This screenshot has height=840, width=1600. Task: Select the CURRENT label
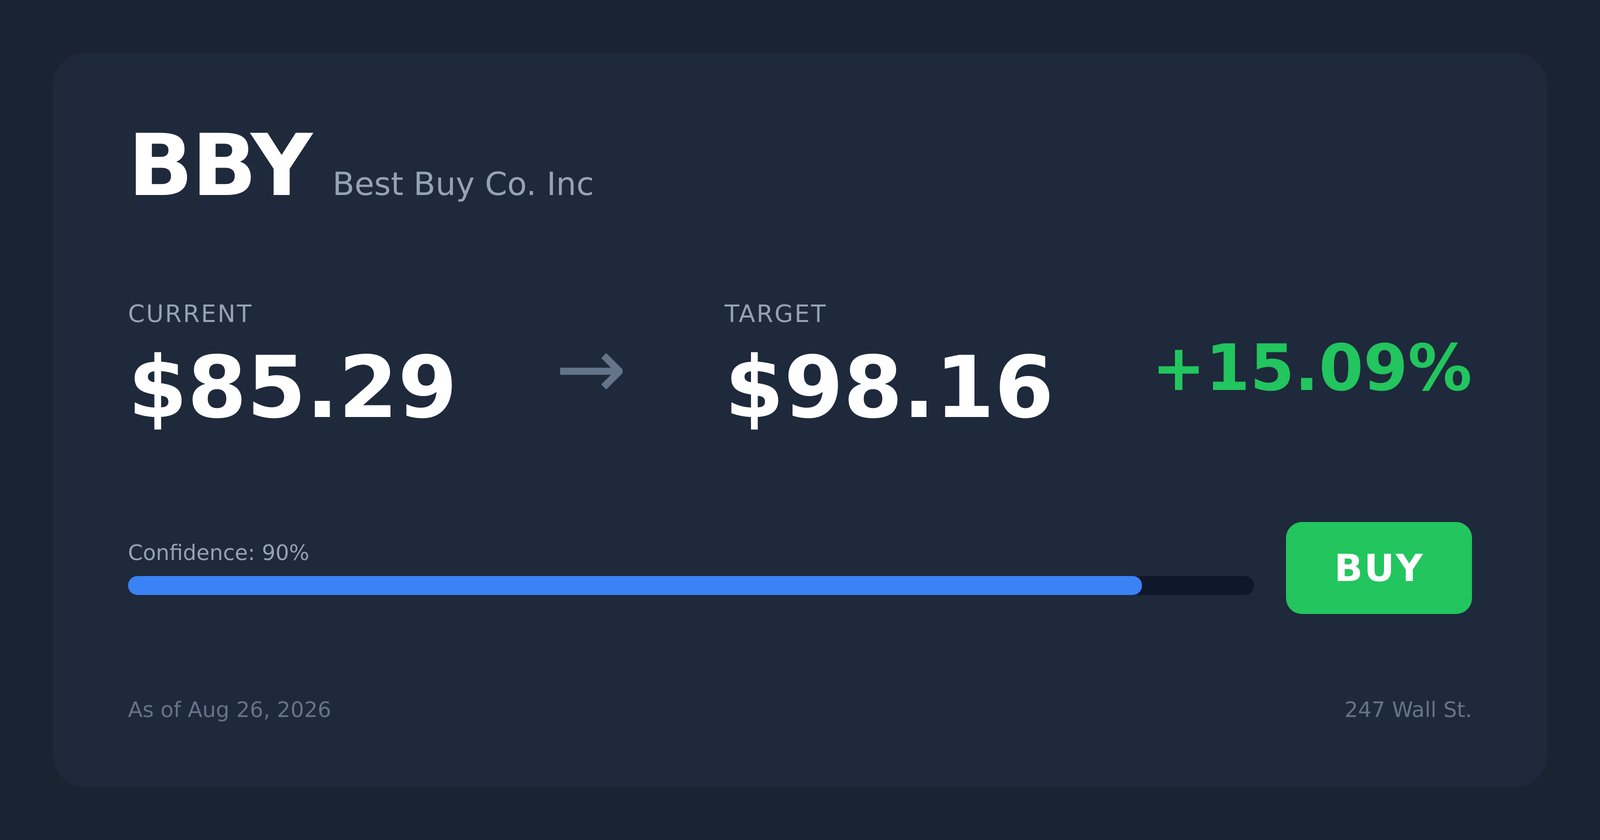190,314
